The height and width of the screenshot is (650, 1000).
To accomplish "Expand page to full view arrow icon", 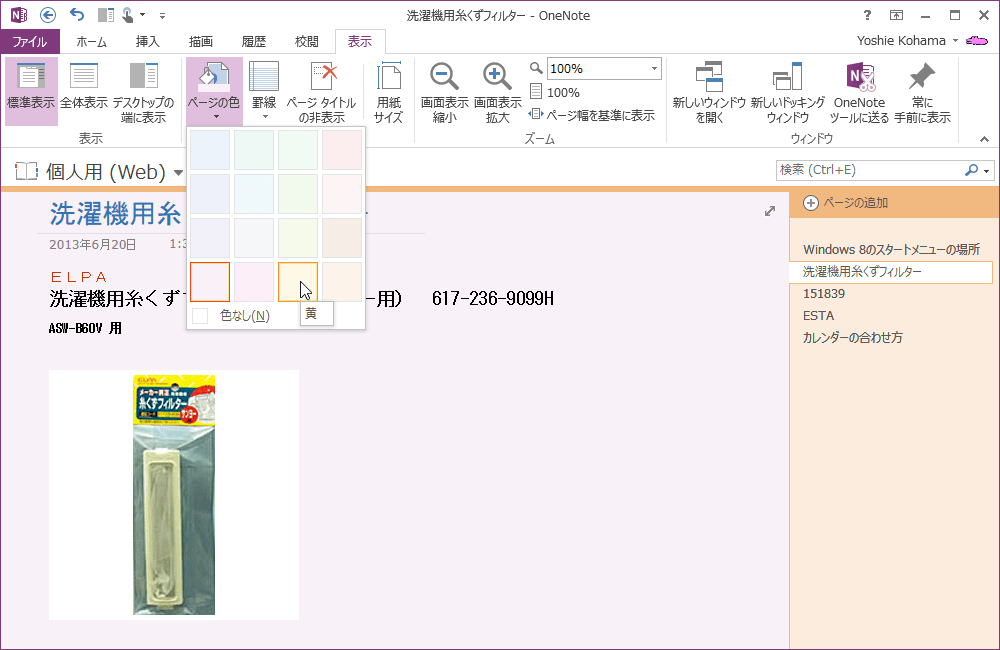I will pyautogui.click(x=770, y=211).
